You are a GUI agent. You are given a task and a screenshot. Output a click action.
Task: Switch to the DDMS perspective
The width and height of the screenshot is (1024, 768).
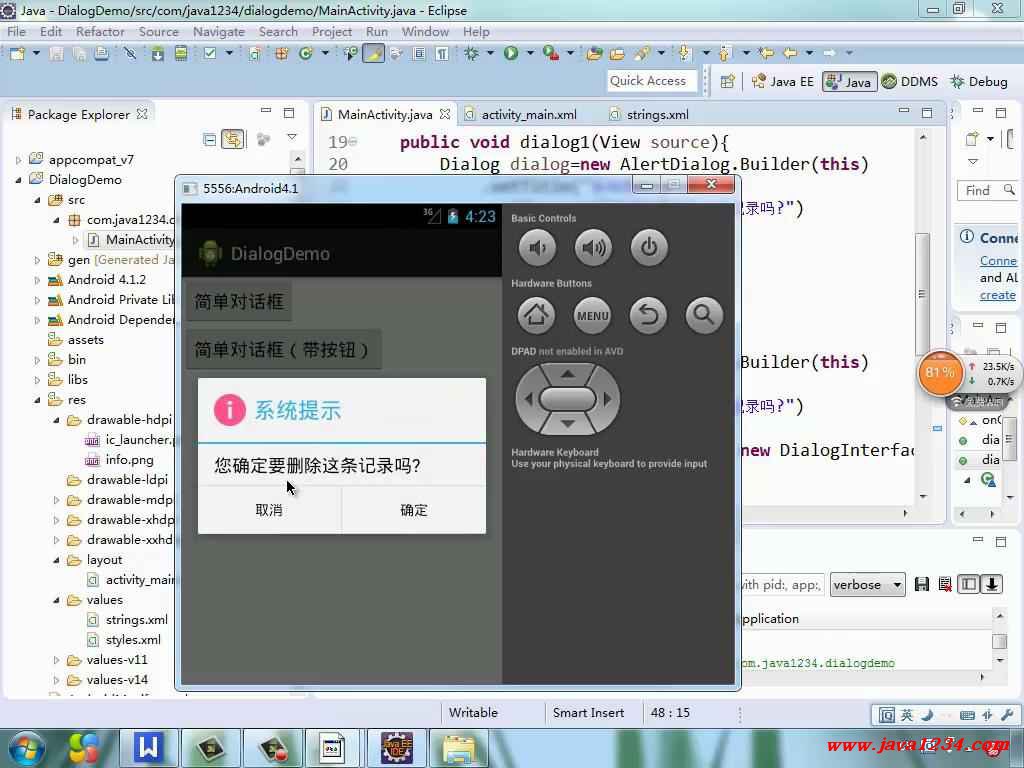pyautogui.click(x=910, y=82)
